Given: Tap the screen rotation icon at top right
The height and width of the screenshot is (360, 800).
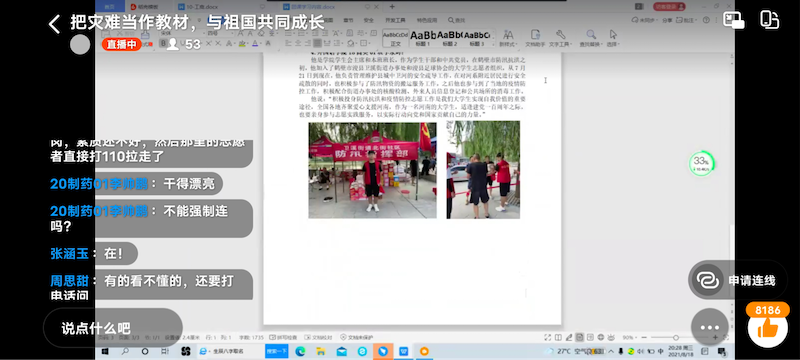Looking at the screenshot, I should coord(769,20).
